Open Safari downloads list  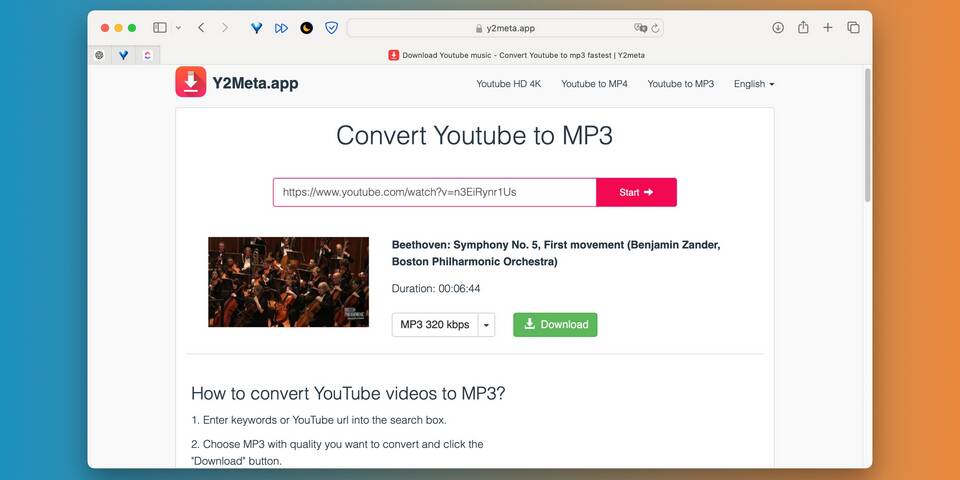(x=778, y=28)
